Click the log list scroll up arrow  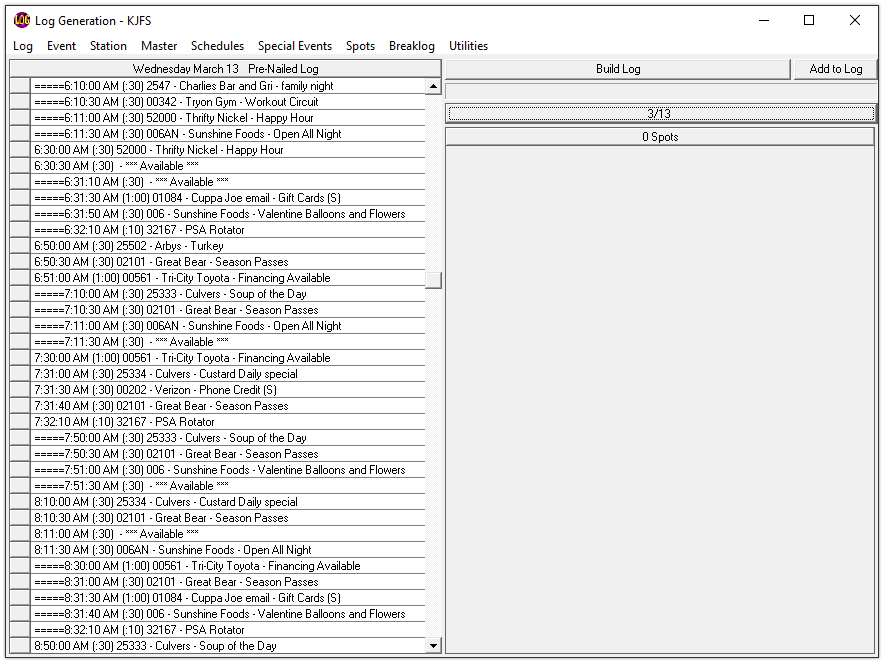(433, 87)
